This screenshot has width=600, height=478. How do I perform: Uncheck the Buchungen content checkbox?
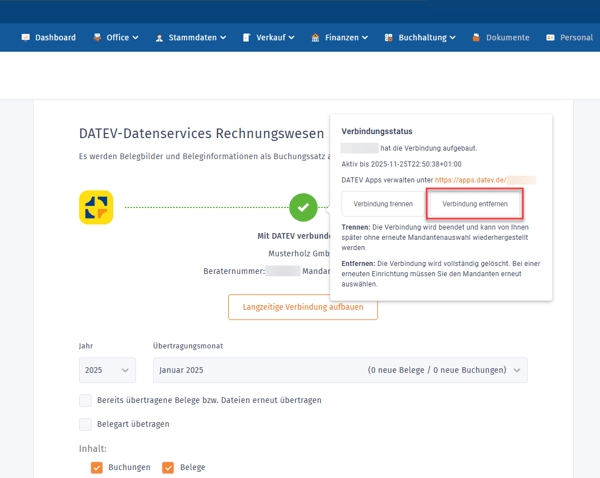pos(97,467)
